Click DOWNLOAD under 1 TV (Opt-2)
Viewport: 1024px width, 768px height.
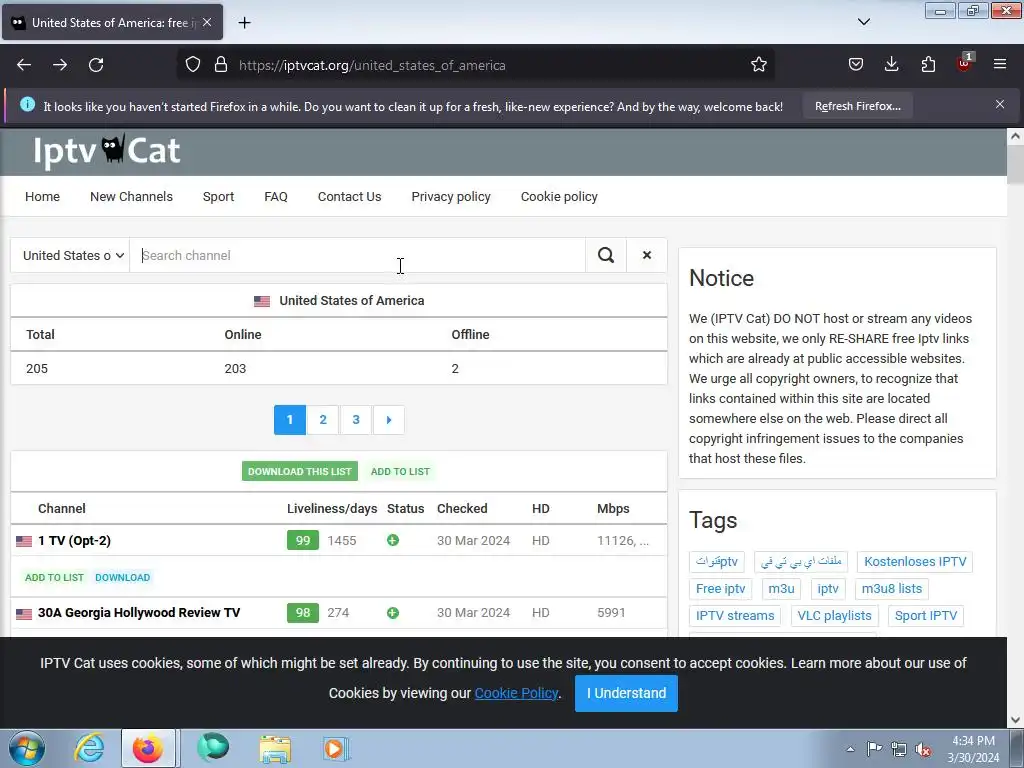tap(123, 577)
